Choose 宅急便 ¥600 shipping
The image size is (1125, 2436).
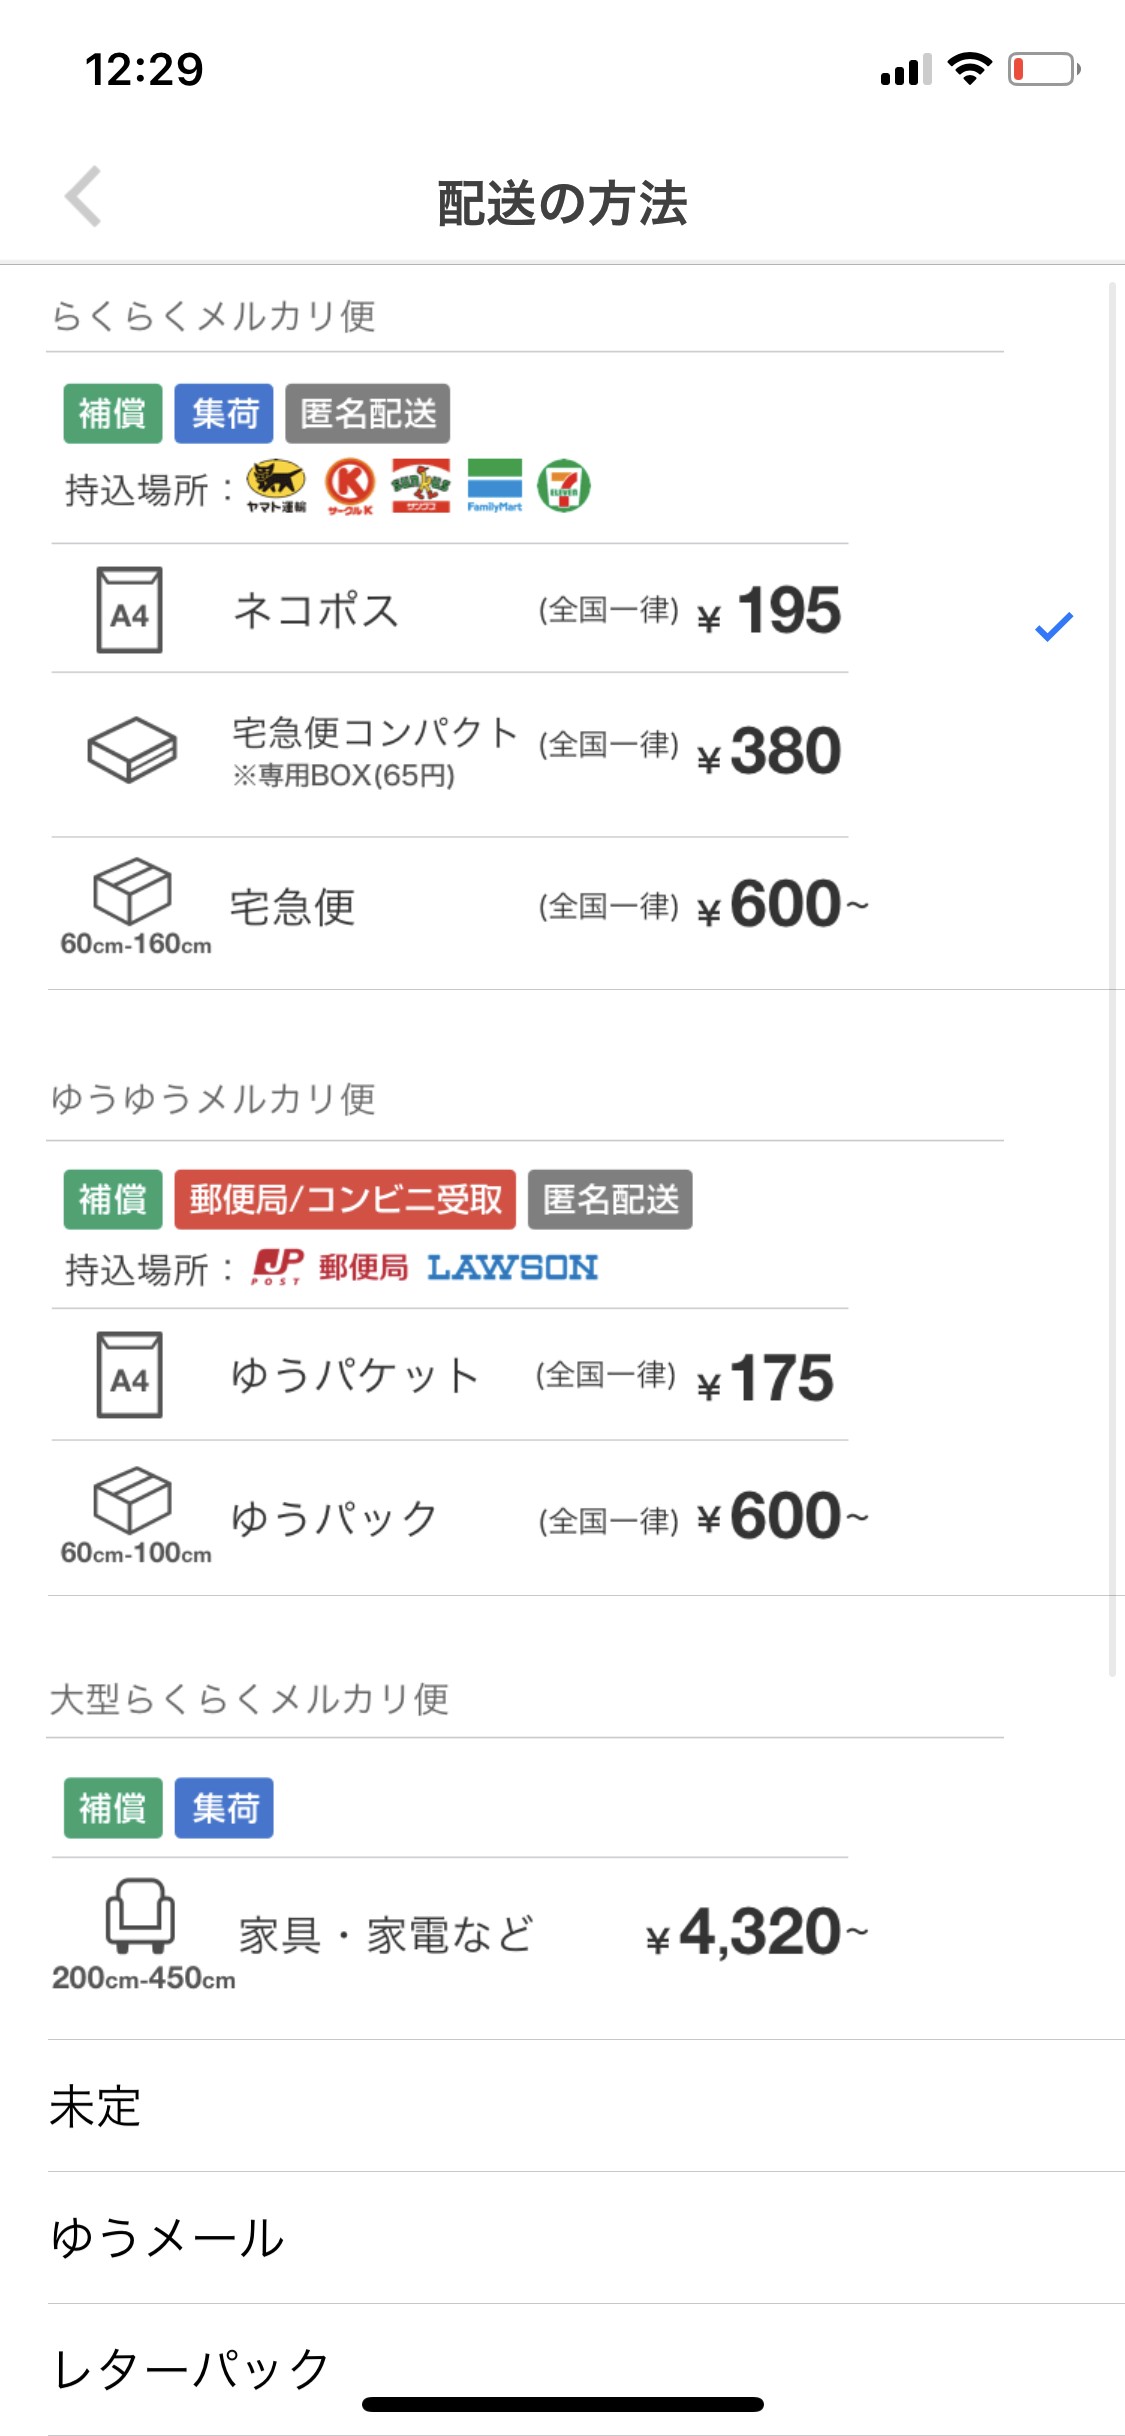pyautogui.click(x=450, y=906)
